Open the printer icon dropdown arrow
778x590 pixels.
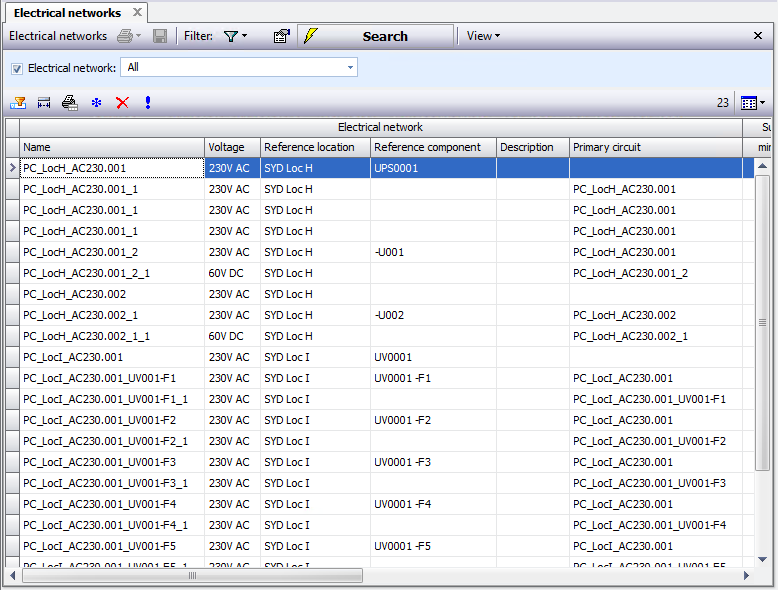click(138, 36)
